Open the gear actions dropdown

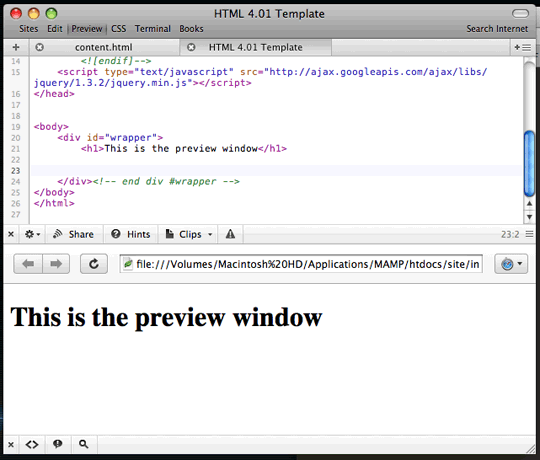click(x=32, y=234)
